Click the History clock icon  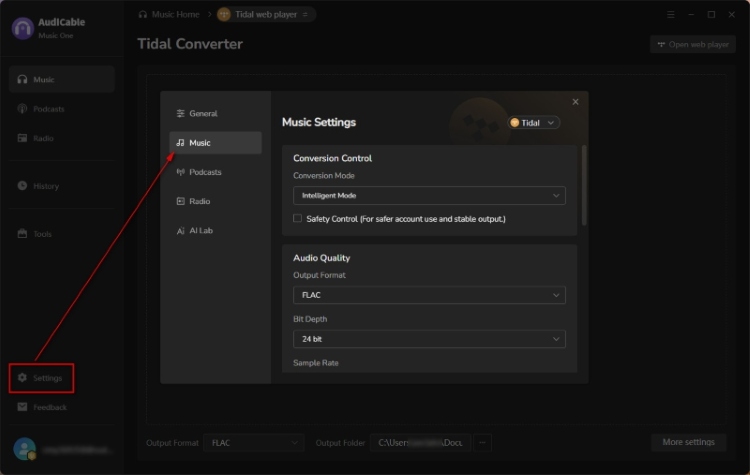coord(22,186)
